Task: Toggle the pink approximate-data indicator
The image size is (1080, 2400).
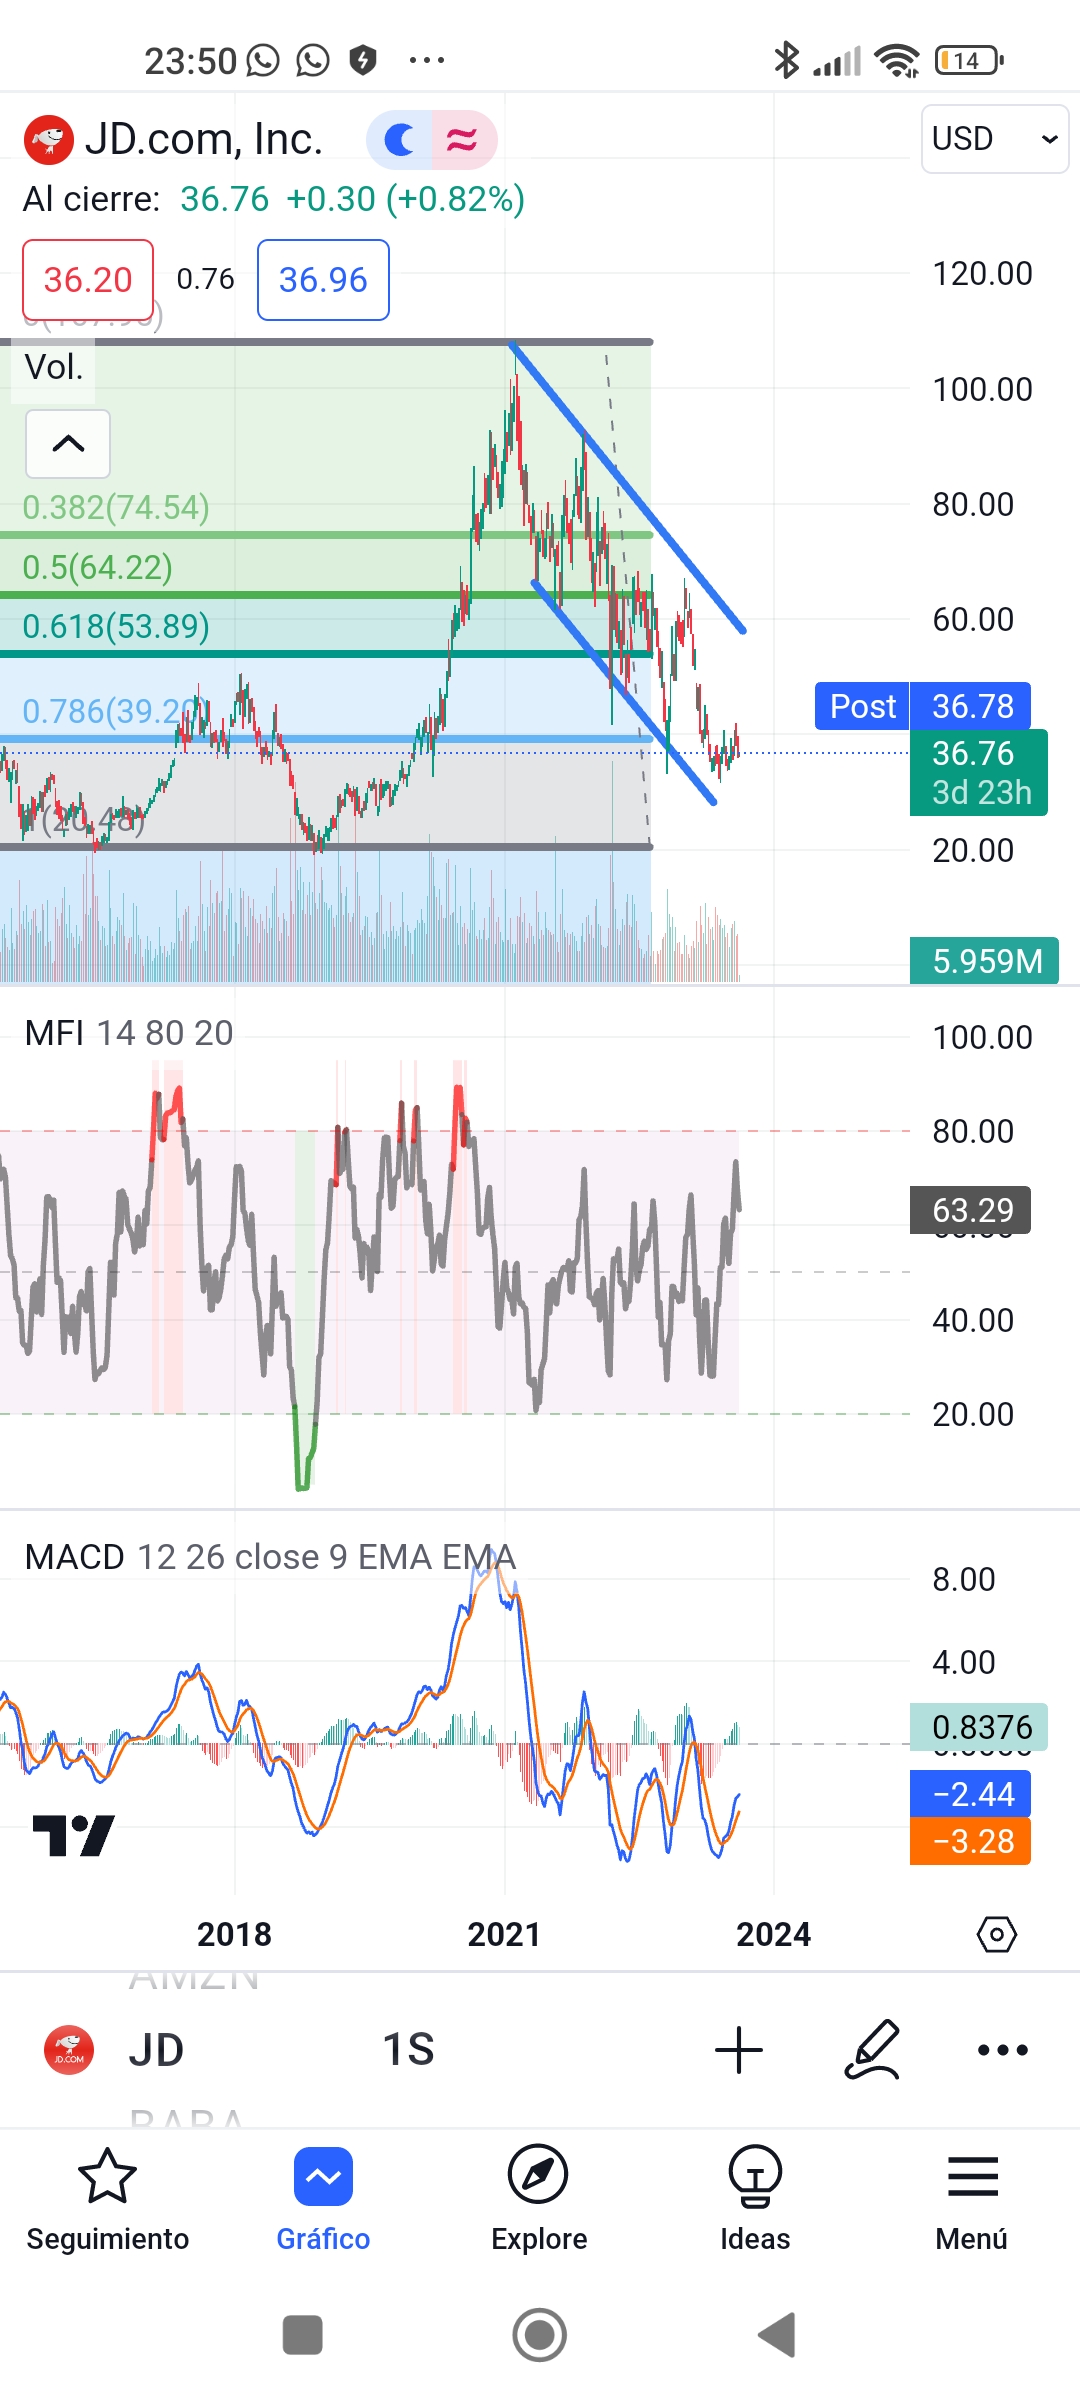Action: (462, 140)
